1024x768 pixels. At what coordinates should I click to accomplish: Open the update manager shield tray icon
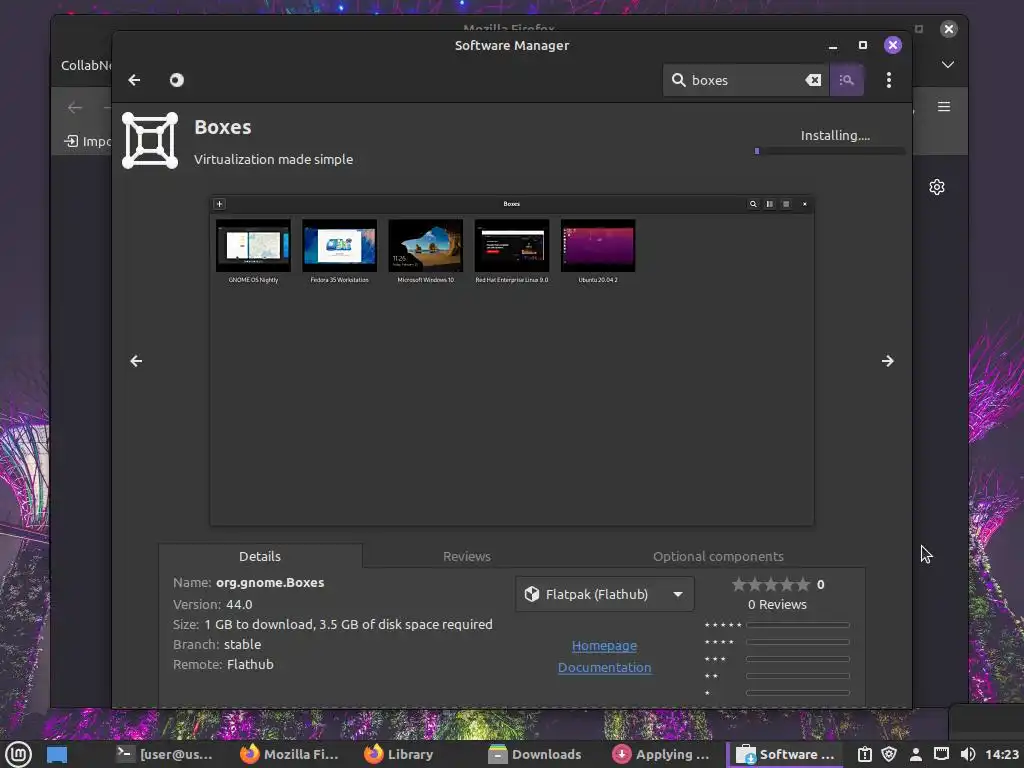889,754
